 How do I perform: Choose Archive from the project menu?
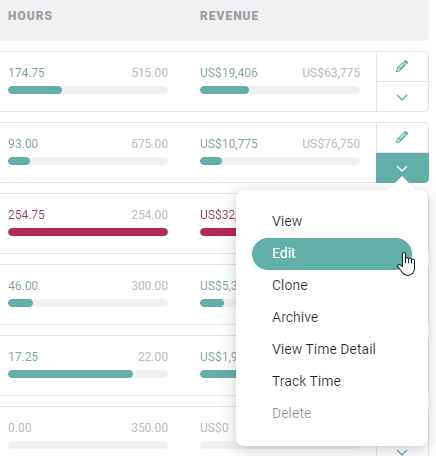295,317
